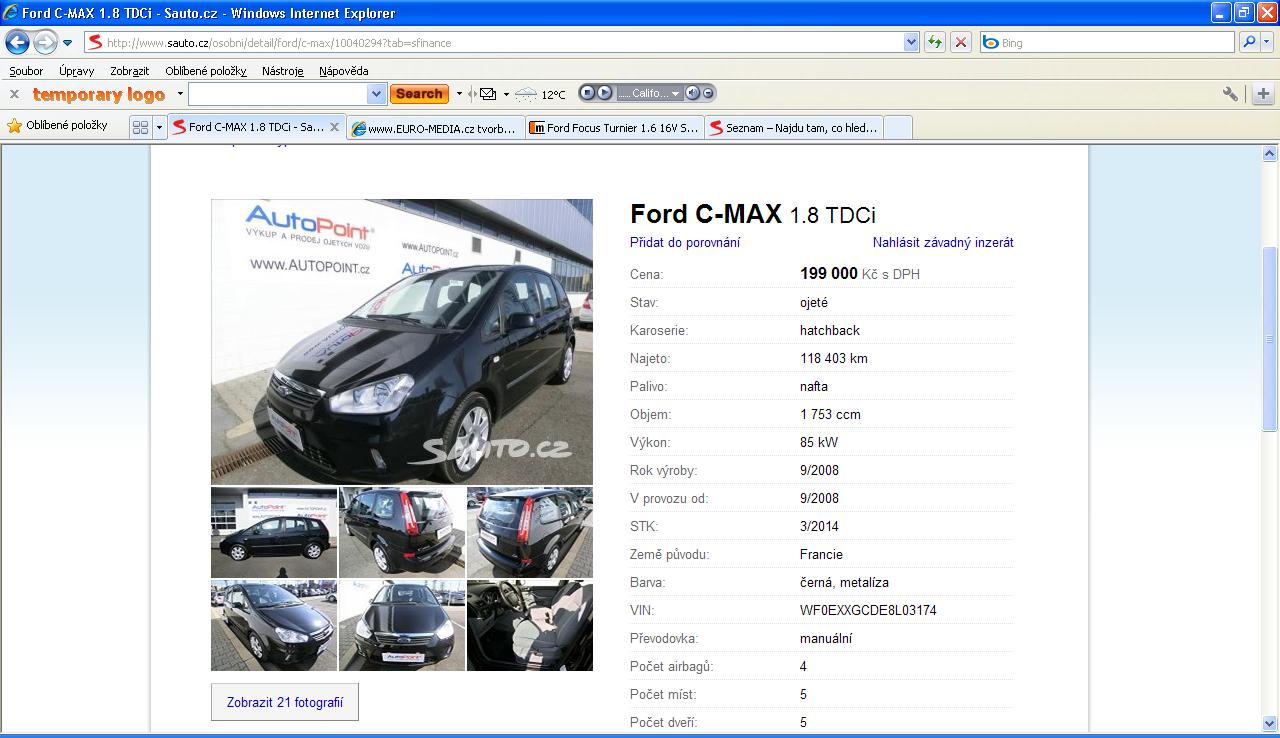The width and height of the screenshot is (1280, 738).
Task: Click the browser Back arrow button
Action: click(x=17, y=42)
